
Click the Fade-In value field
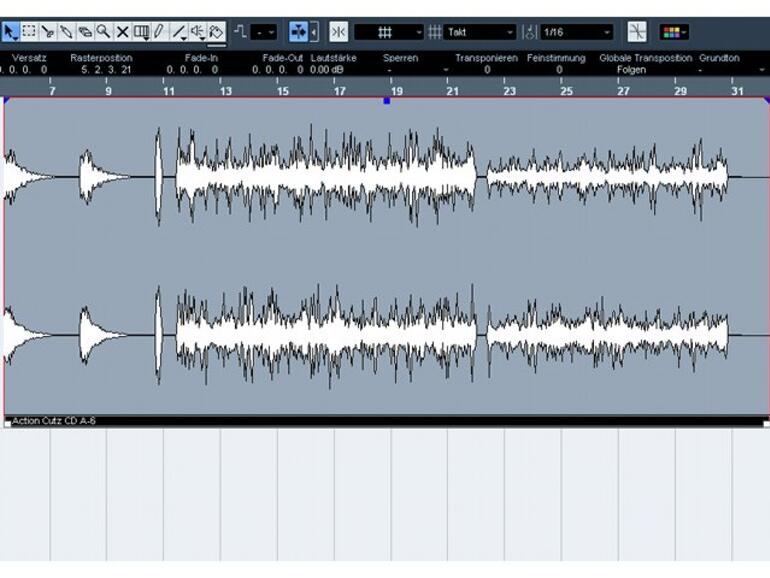192,70
